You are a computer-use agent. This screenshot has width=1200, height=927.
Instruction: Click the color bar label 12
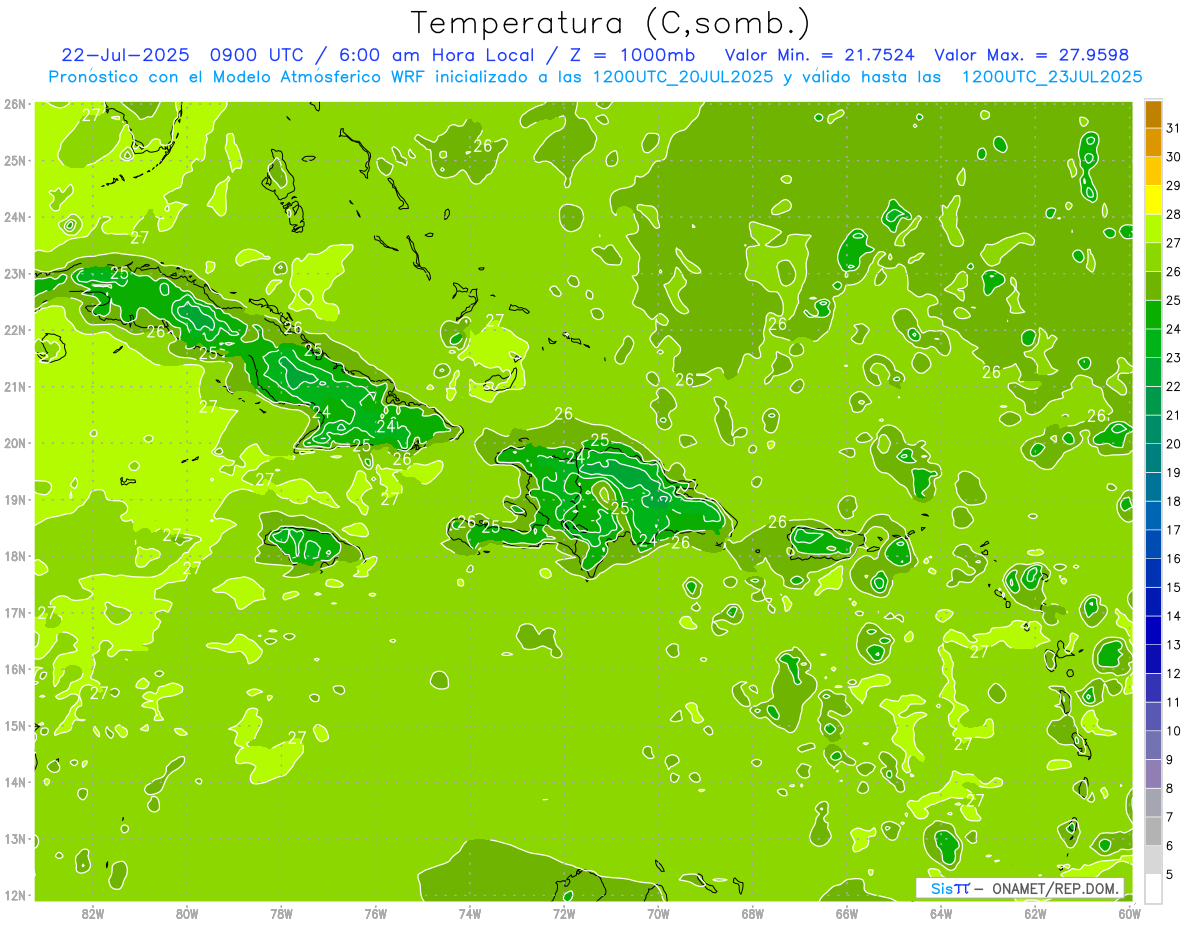click(1173, 673)
